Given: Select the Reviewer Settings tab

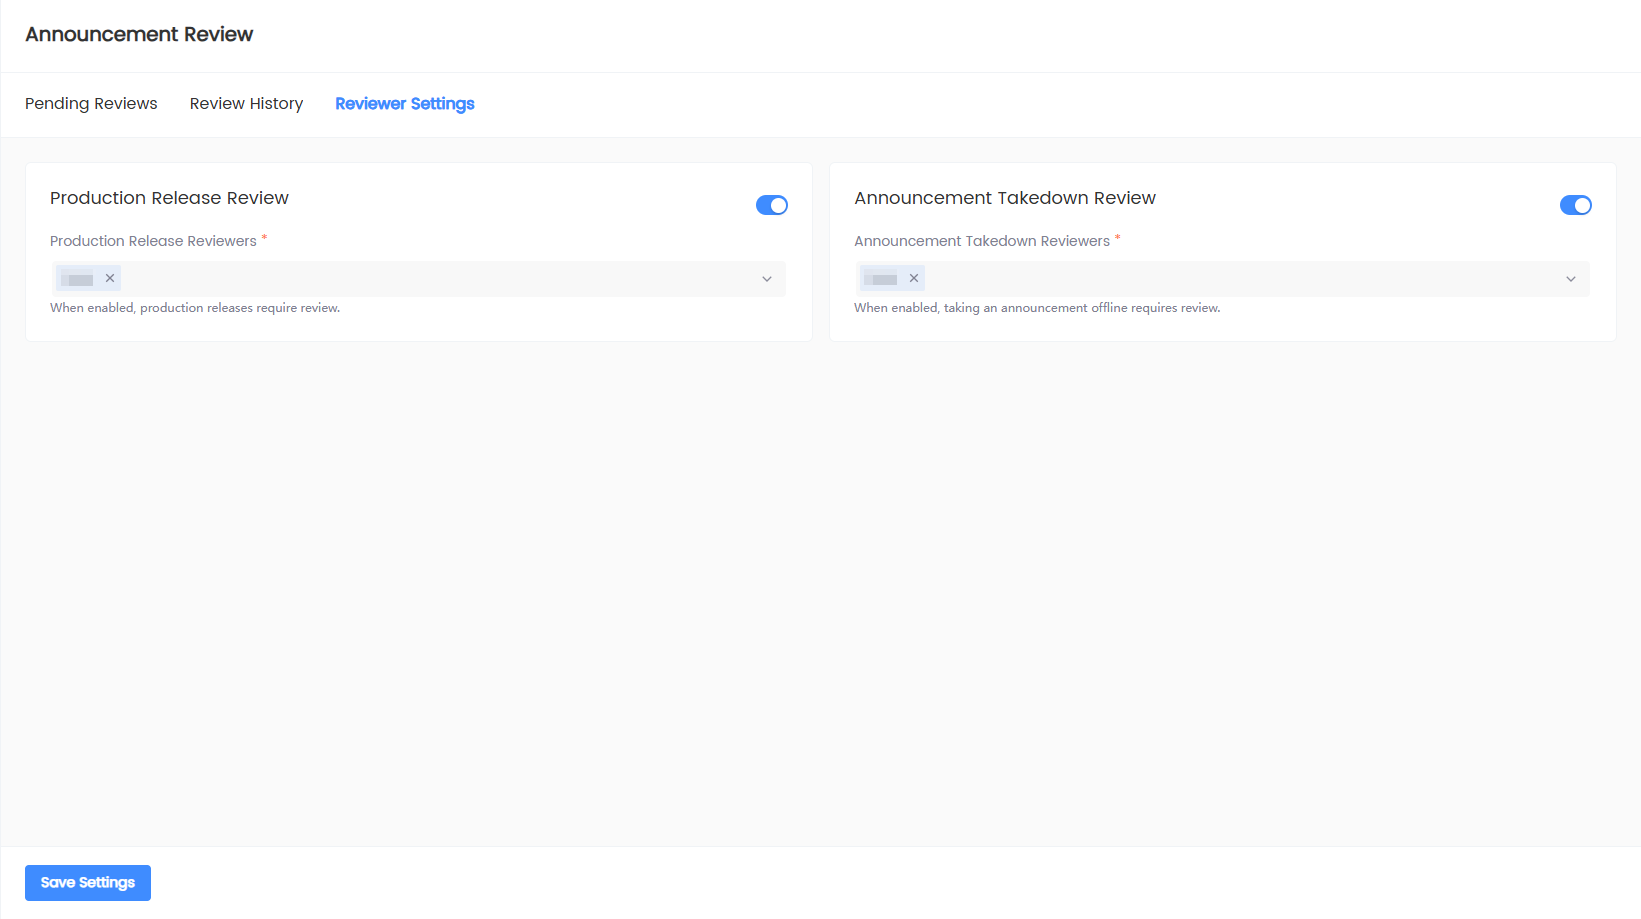Looking at the screenshot, I should (x=405, y=104).
